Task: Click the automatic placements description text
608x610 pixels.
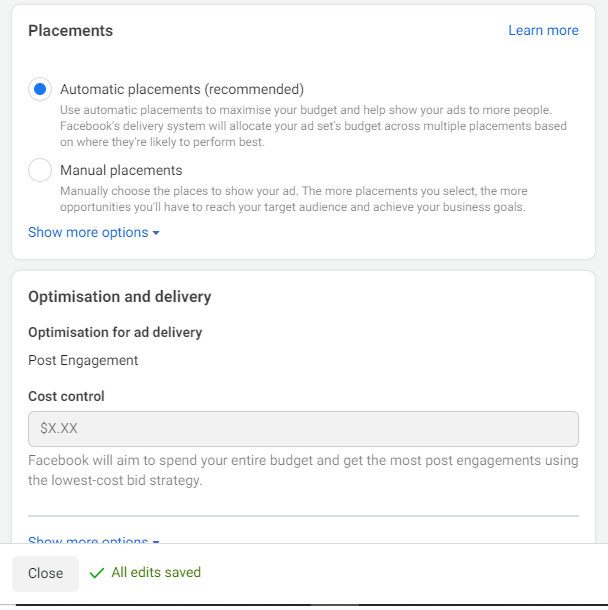Action: 312,126
